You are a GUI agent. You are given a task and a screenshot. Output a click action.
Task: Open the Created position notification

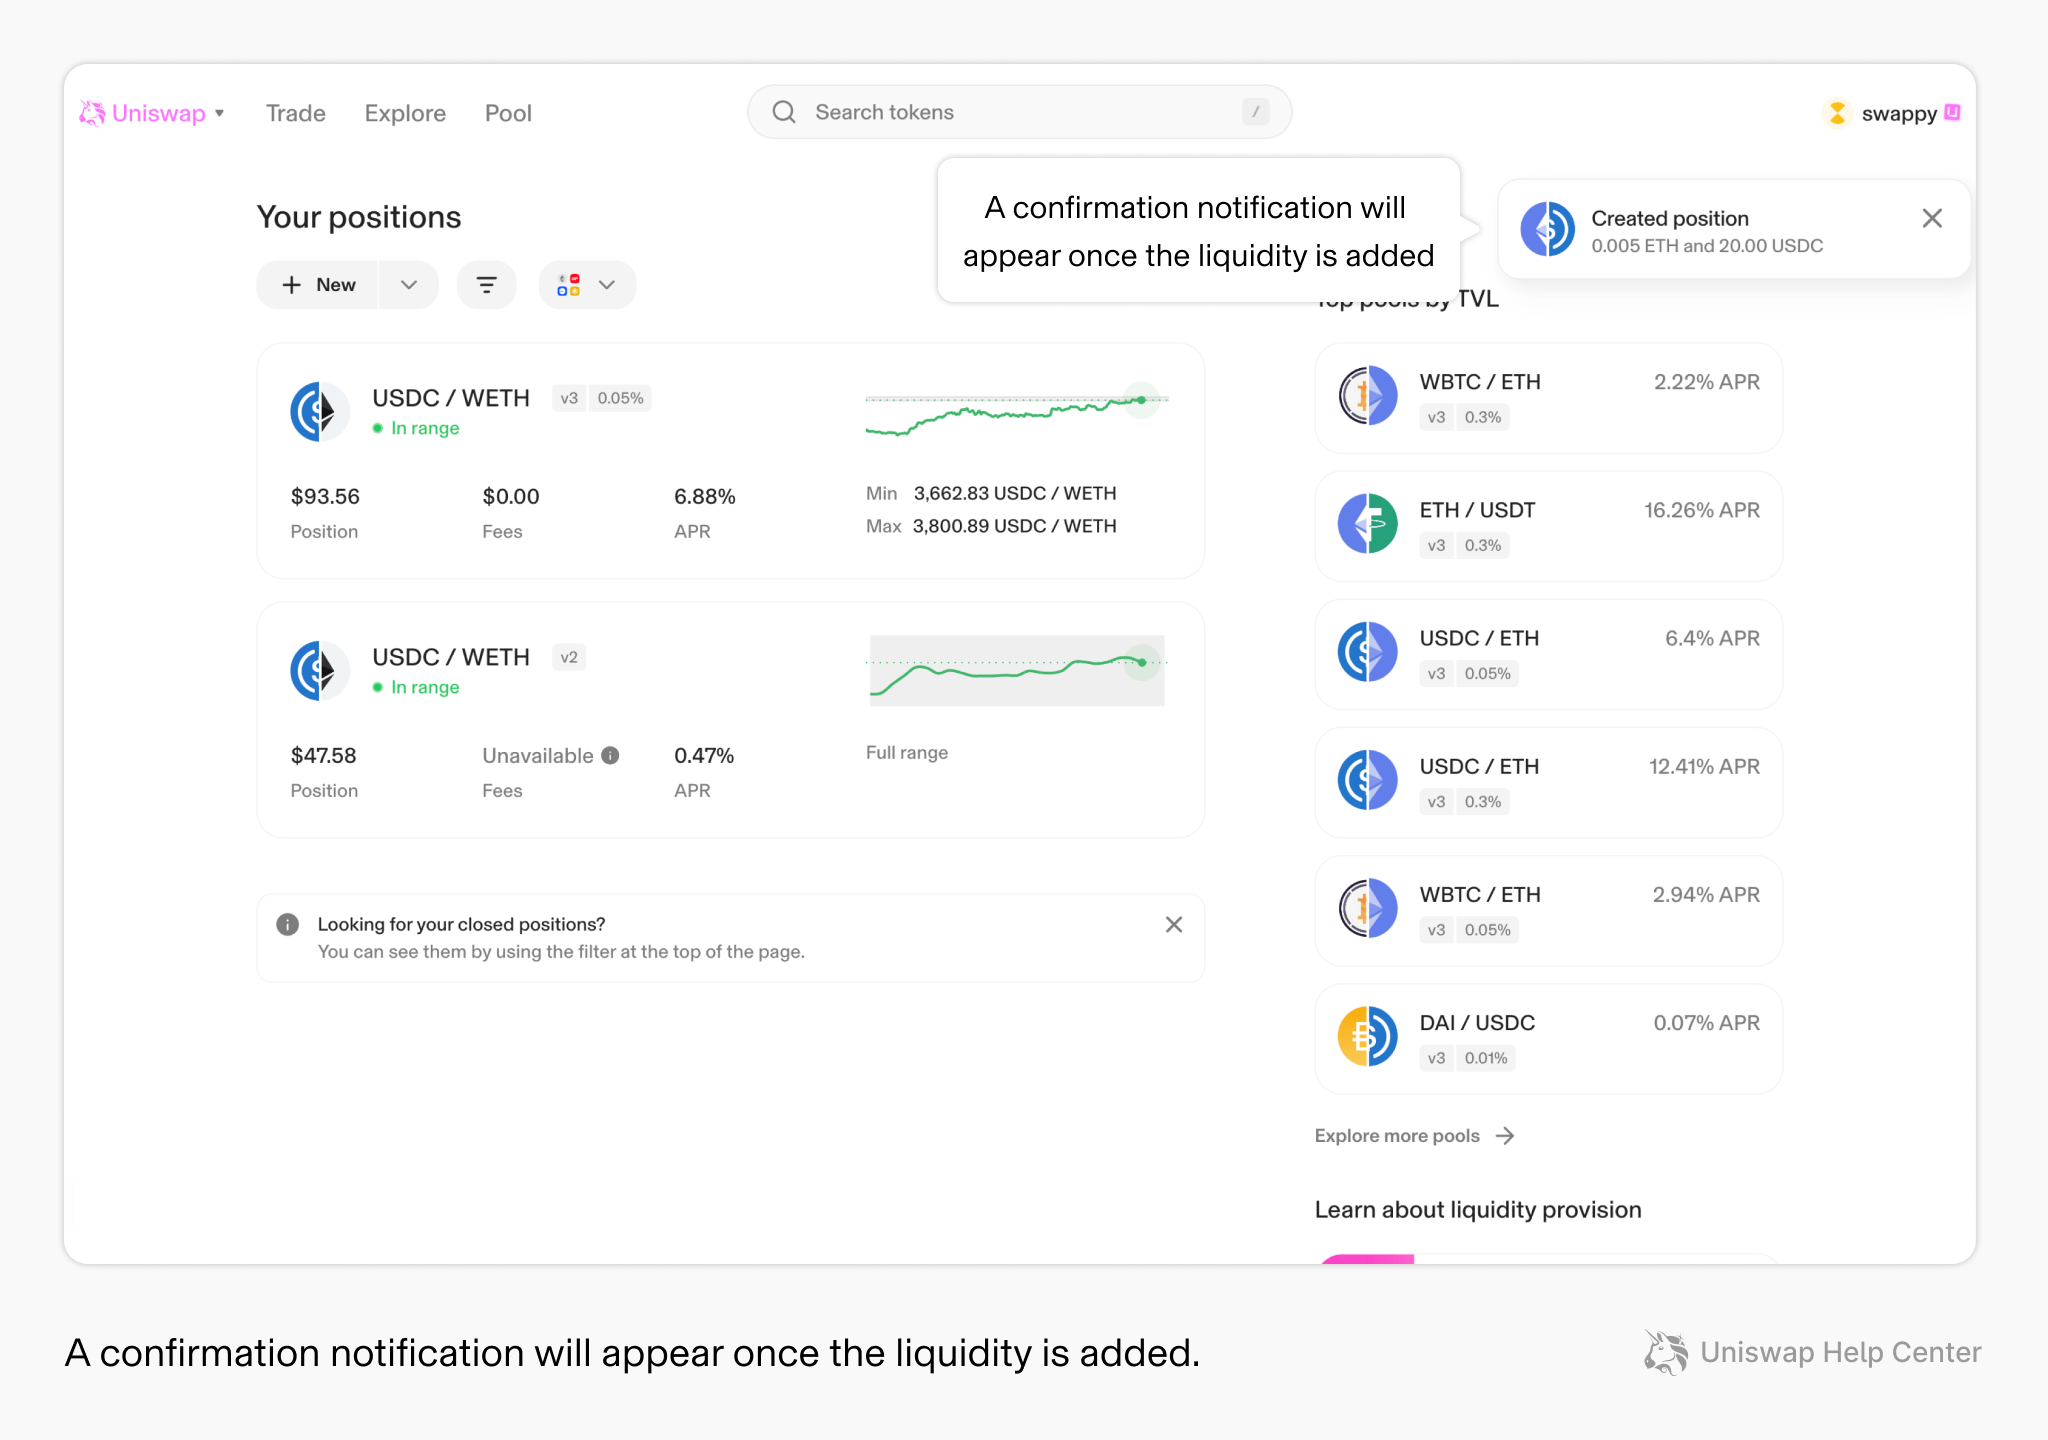1734,229
